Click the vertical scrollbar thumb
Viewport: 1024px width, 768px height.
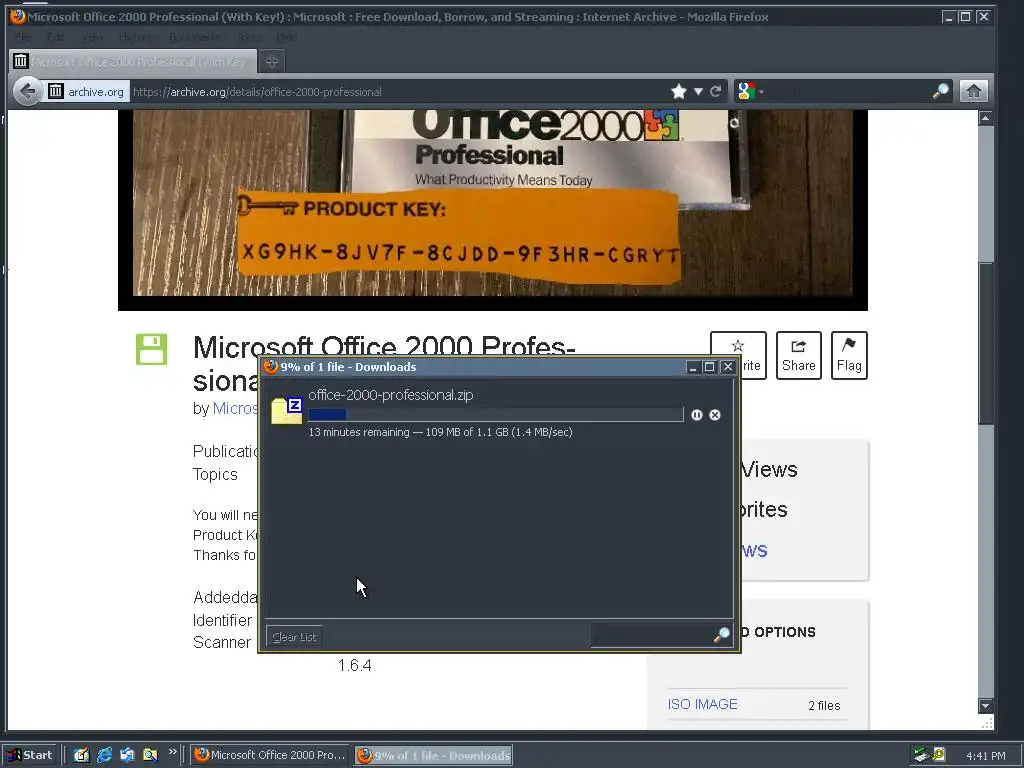(985, 343)
